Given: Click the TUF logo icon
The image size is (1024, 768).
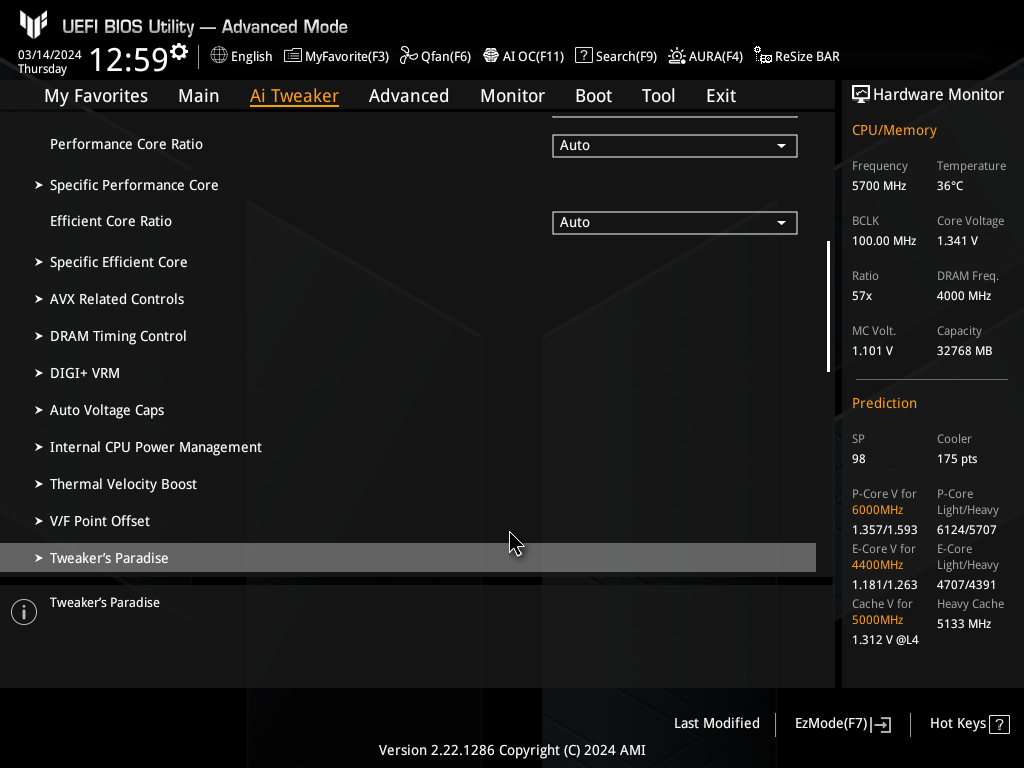Looking at the screenshot, I should [x=33, y=24].
